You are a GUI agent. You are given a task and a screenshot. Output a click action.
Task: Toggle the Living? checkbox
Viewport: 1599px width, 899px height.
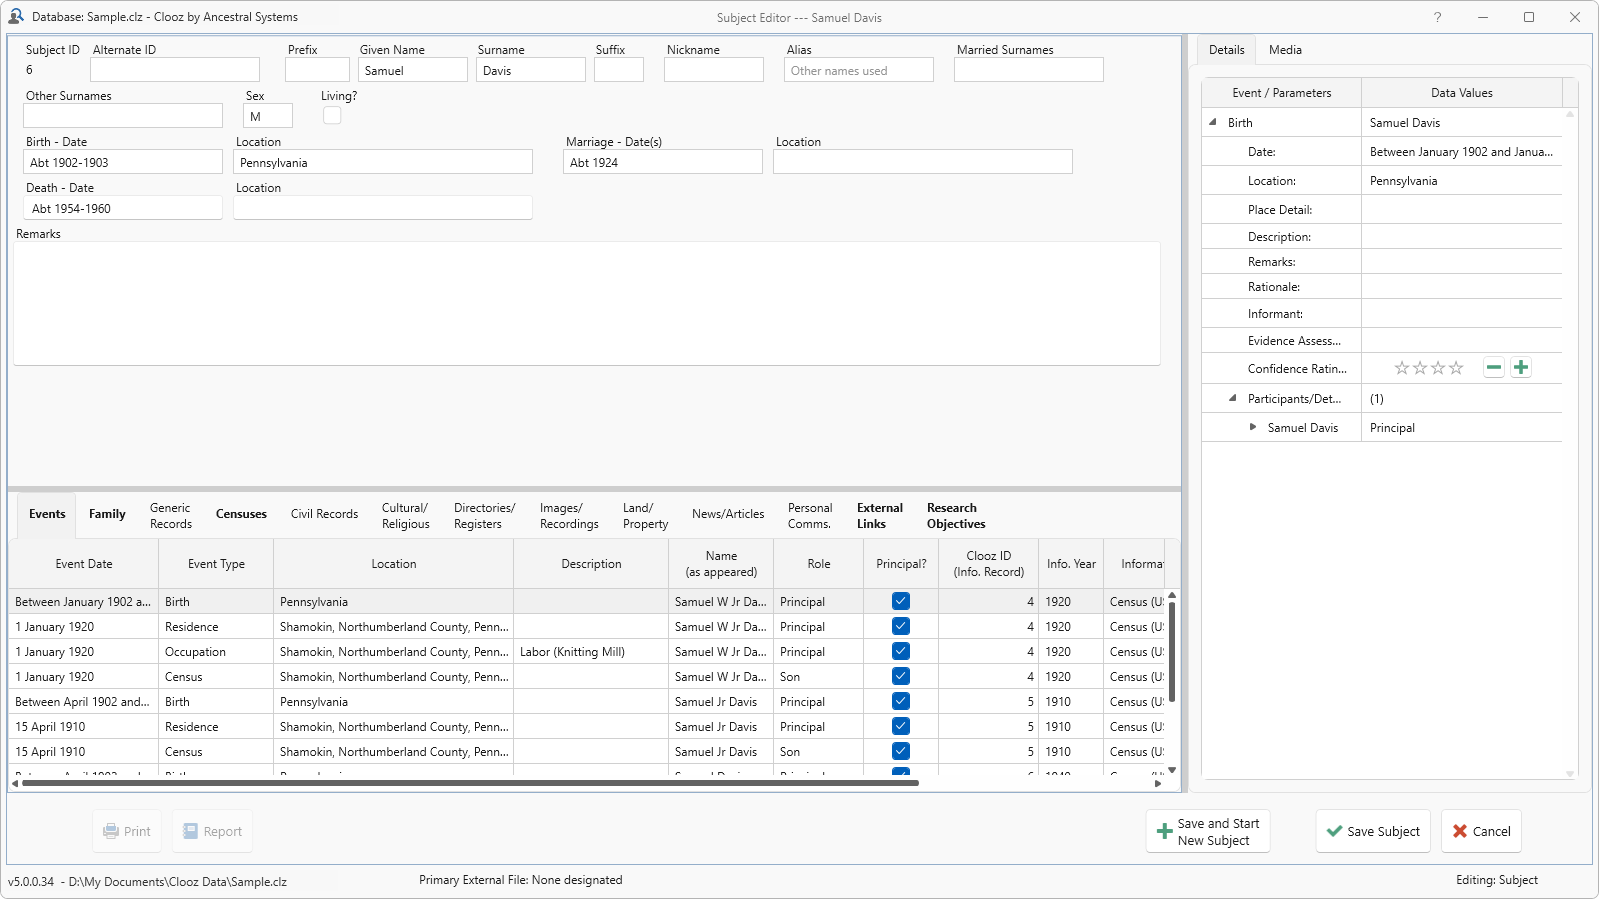pos(332,116)
